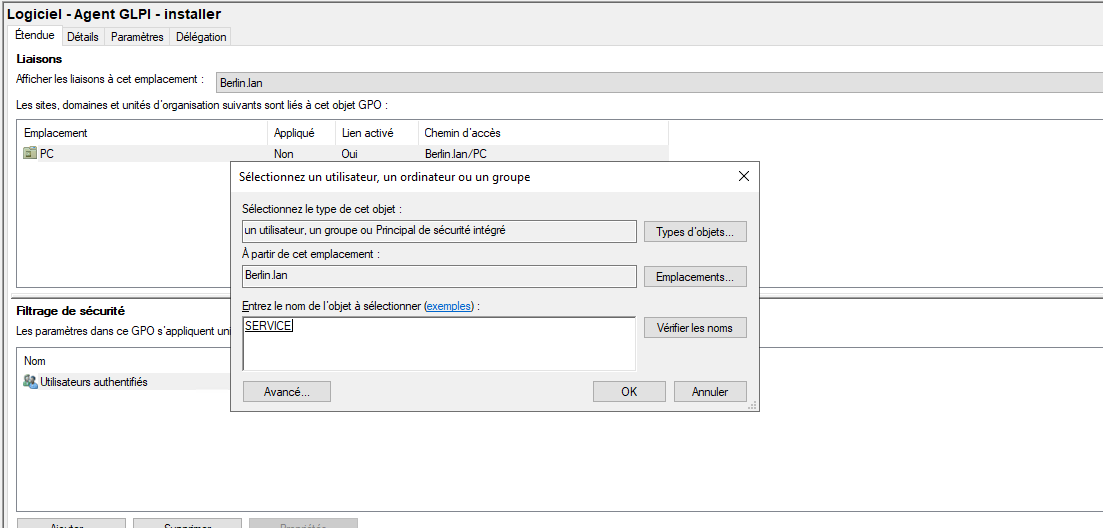Switch to the Détails tab
This screenshot has width=1103, height=528.
[x=83, y=37]
